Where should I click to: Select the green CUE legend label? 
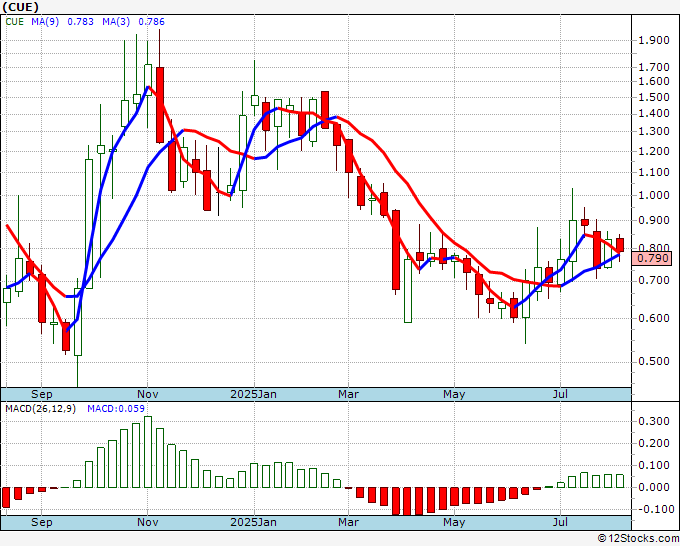coord(15,22)
